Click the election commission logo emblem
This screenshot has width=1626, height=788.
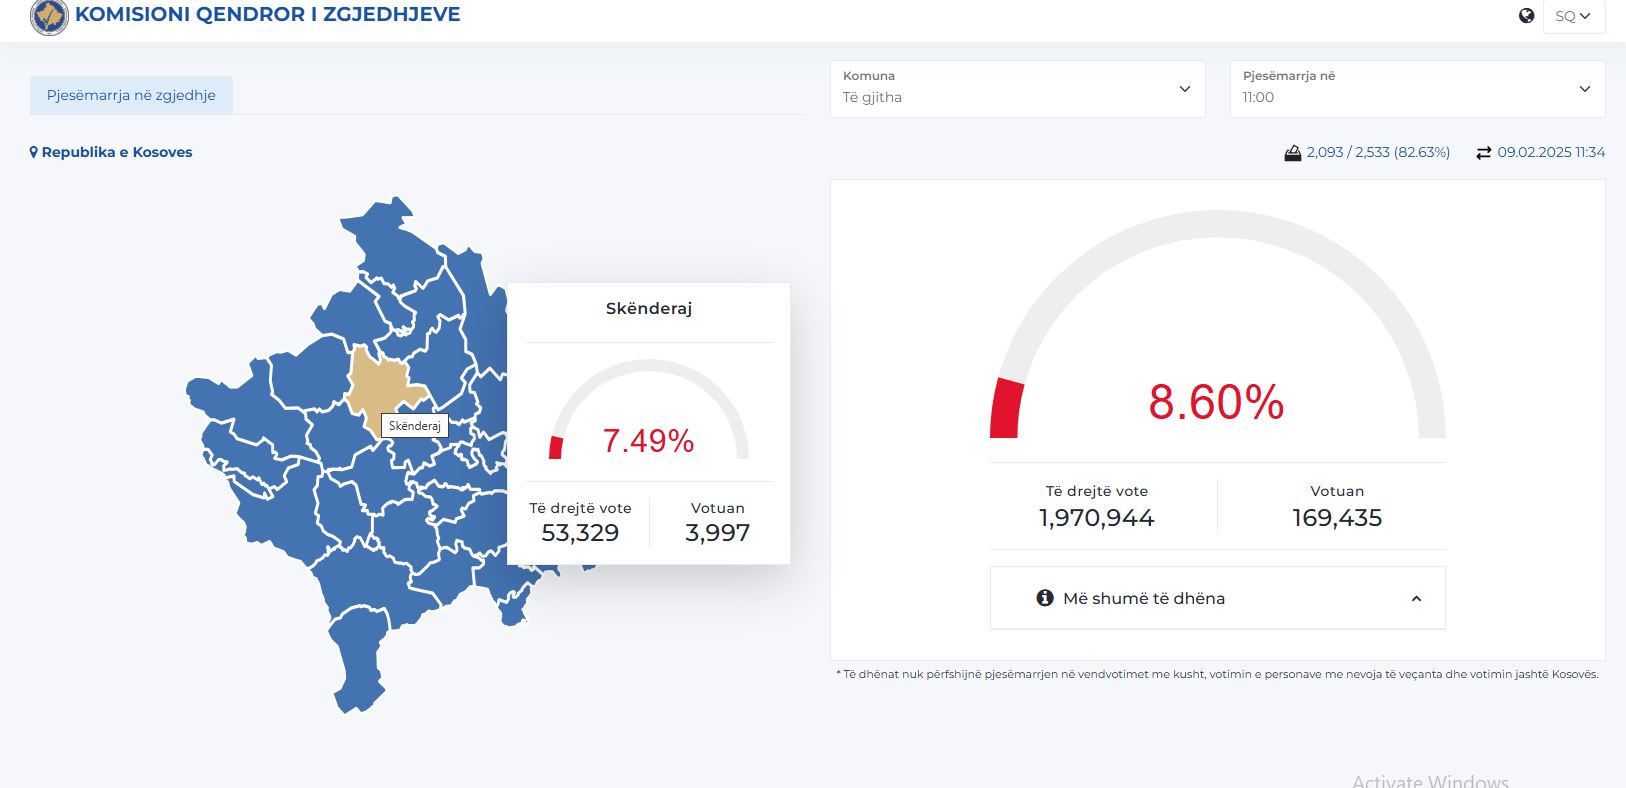click(x=49, y=17)
